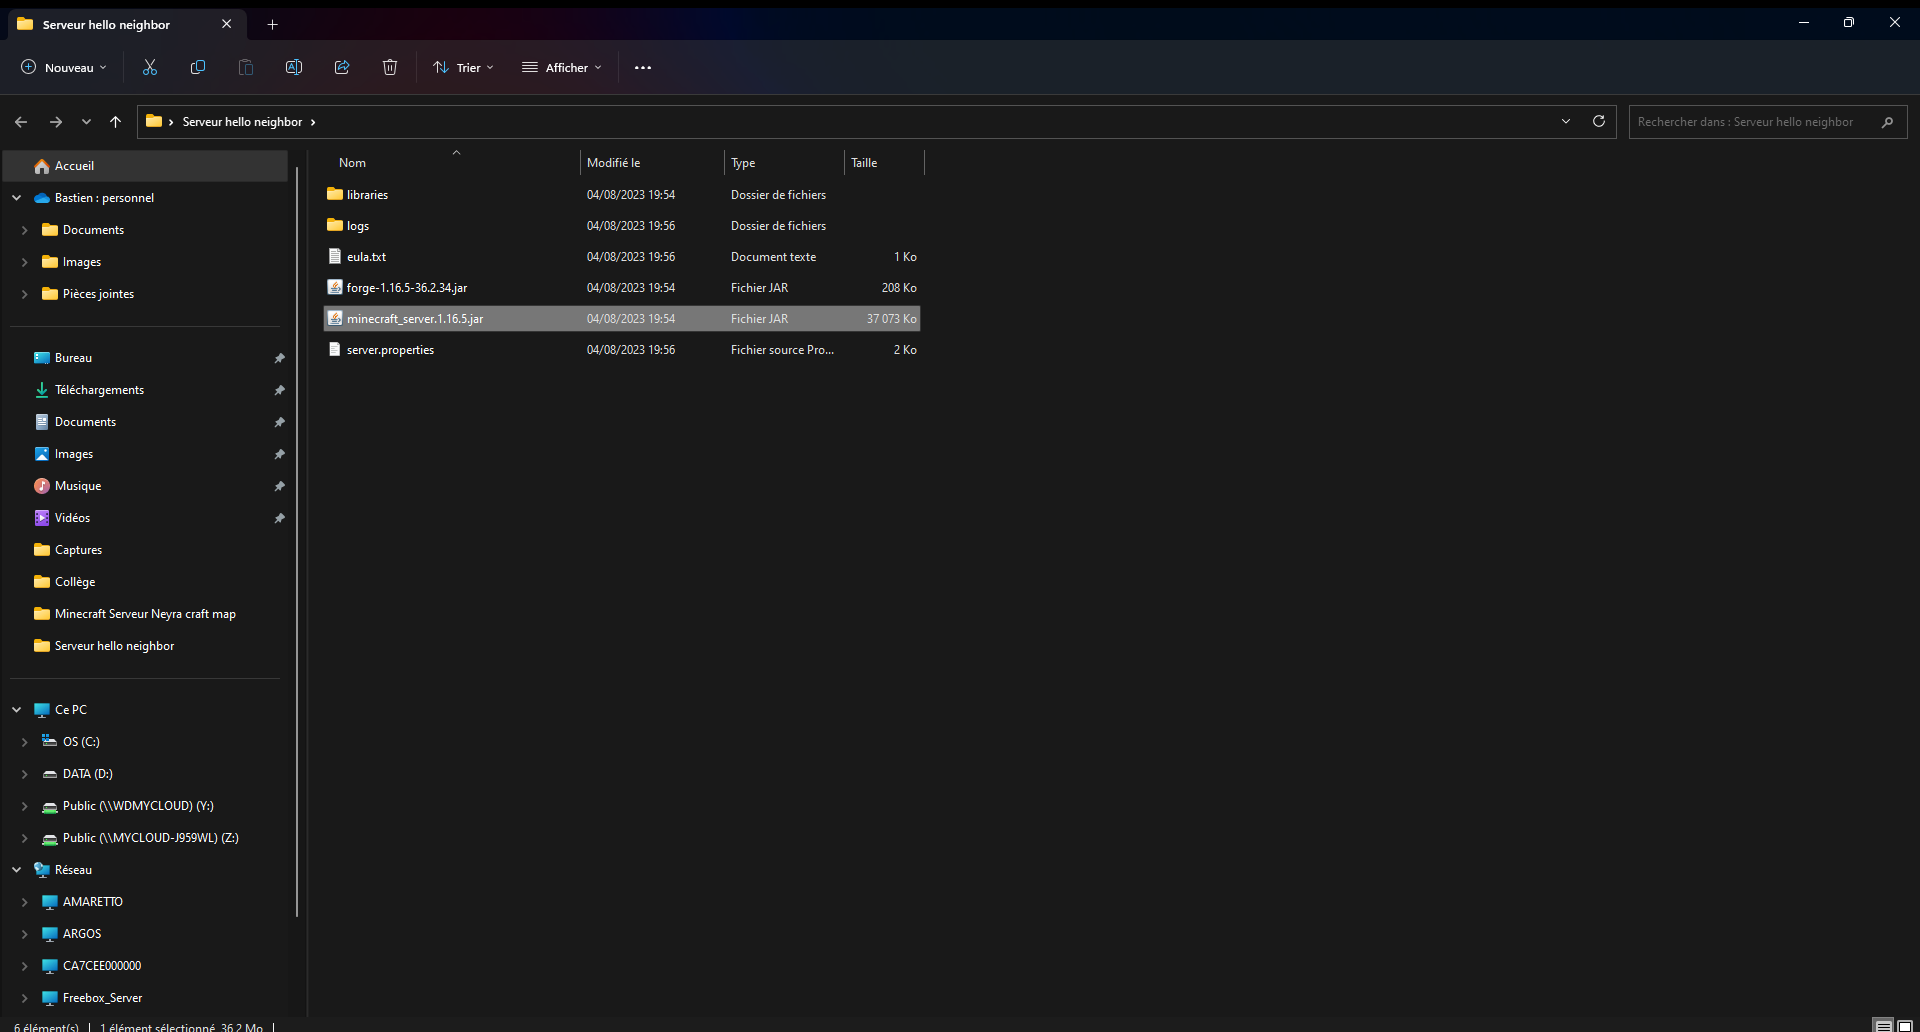
Task: Select the Freebox_Server network device
Action: tap(146, 998)
